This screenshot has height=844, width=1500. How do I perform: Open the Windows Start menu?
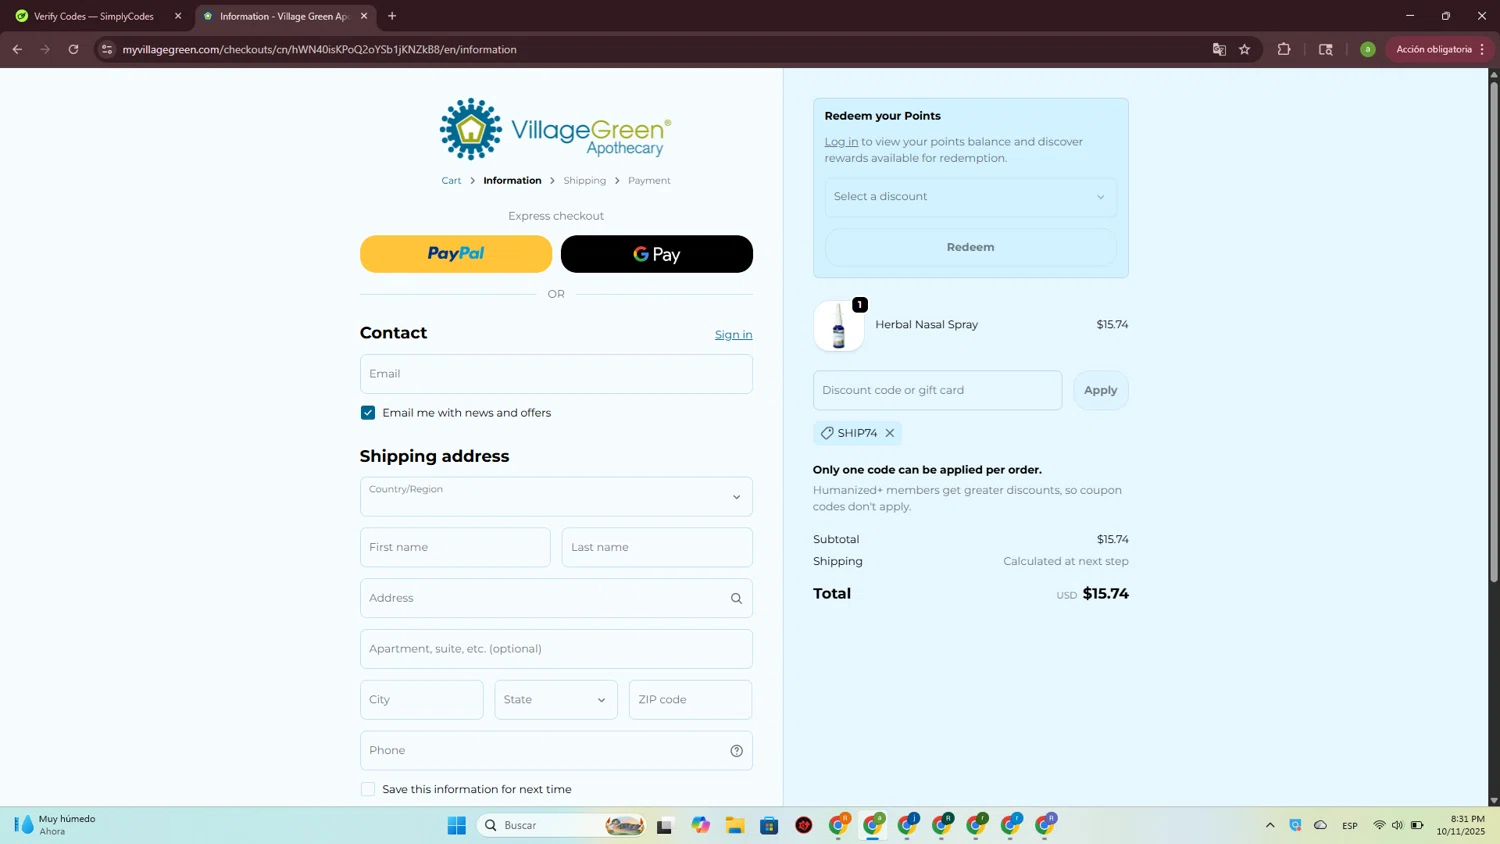pos(457,825)
